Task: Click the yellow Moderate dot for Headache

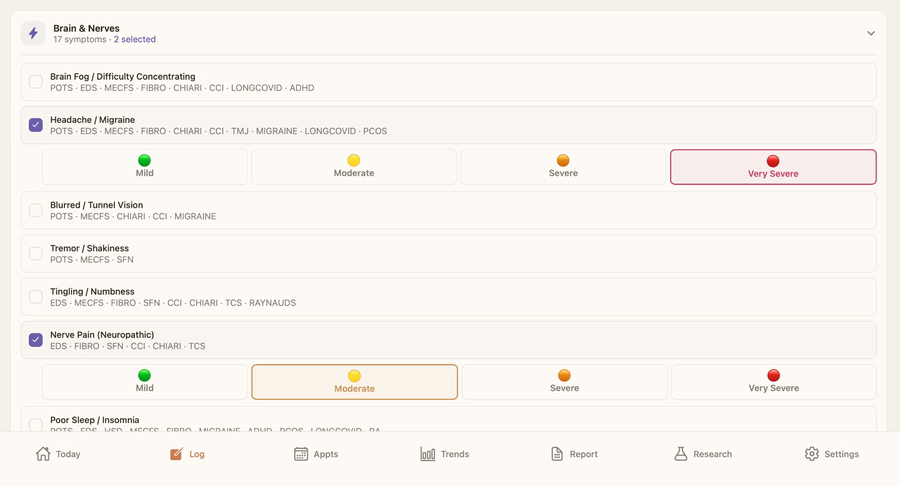Action: (354, 160)
